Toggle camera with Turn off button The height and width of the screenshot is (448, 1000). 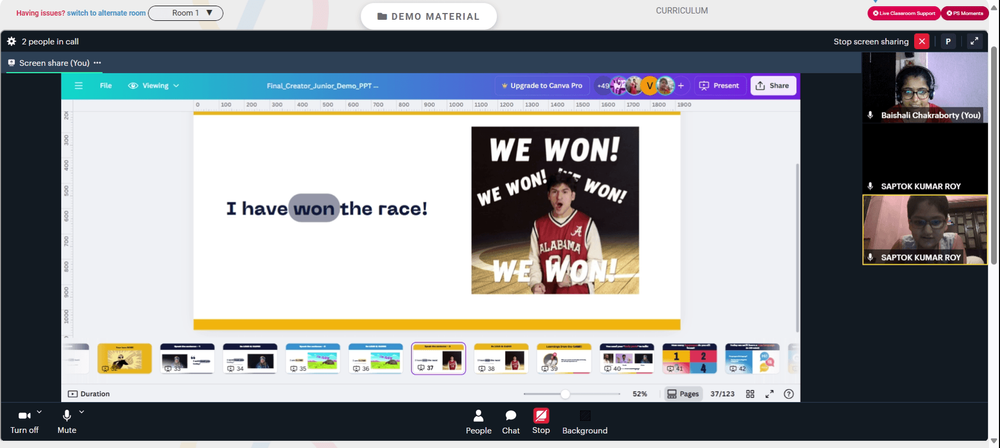(24, 422)
